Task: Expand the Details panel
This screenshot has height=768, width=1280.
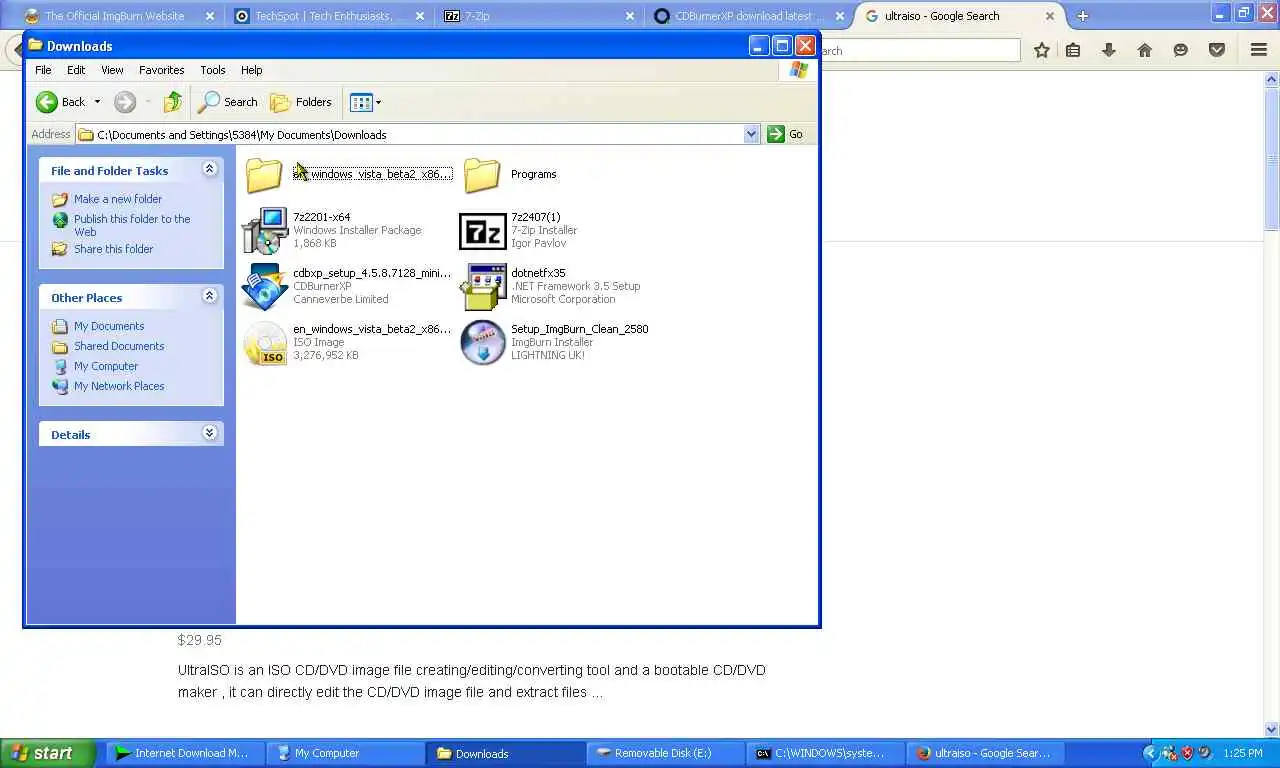Action: pyautogui.click(x=209, y=433)
